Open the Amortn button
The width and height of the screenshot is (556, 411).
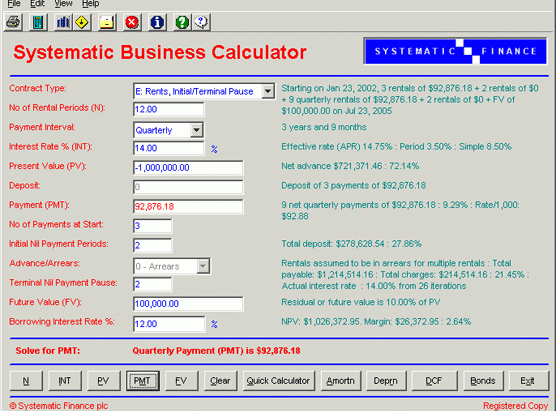(341, 381)
